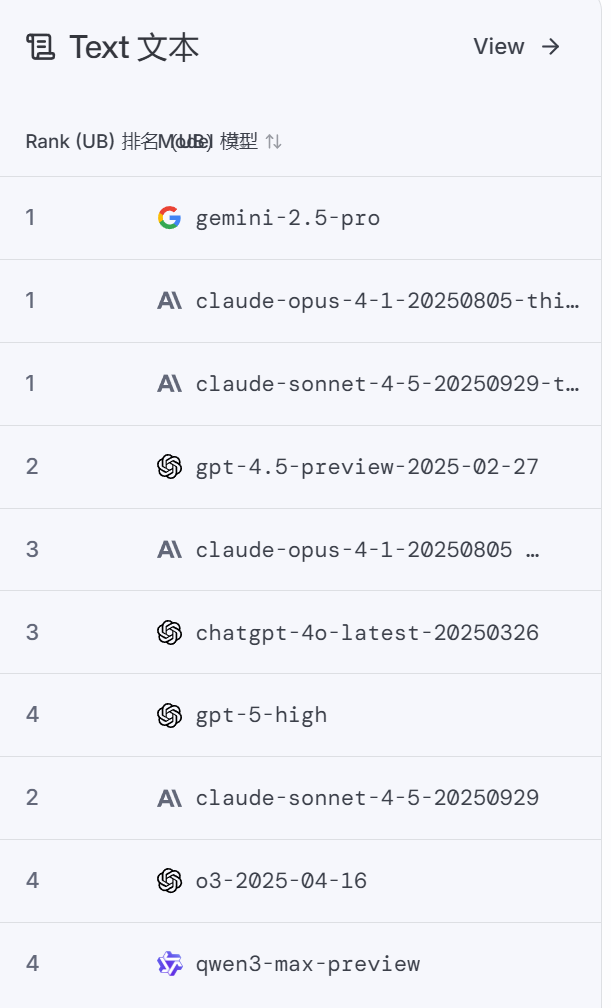Image resolution: width=611 pixels, height=1008 pixels.
Task: Click the Text scroll icon in header
Action: coord(40,47)
